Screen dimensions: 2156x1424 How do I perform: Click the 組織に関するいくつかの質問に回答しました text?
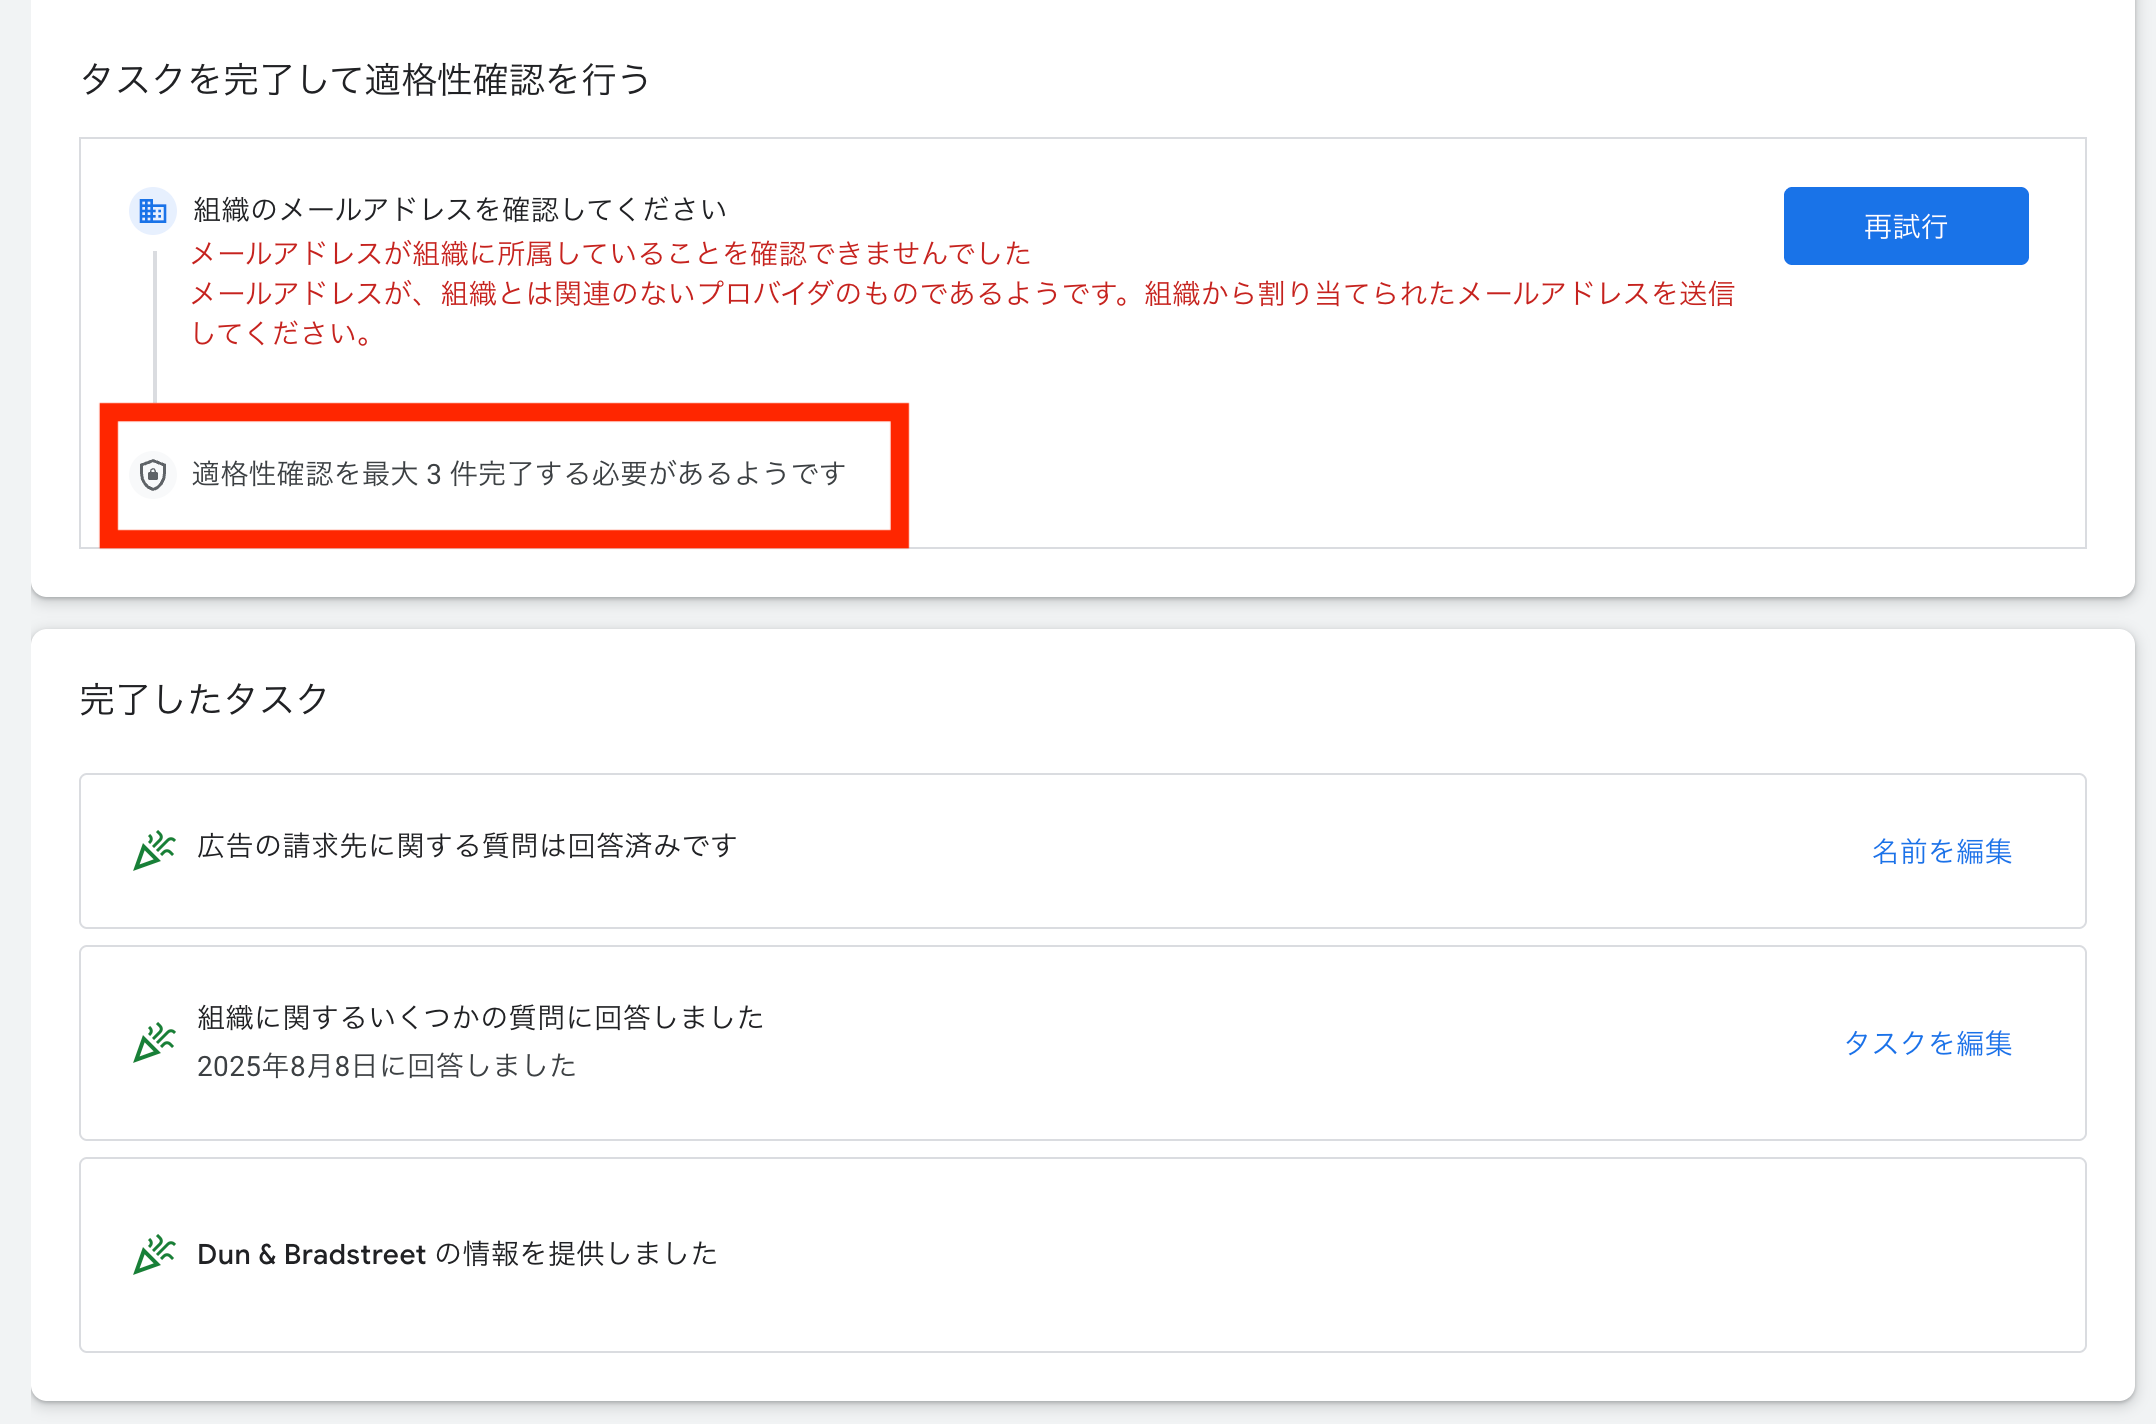480,1018
